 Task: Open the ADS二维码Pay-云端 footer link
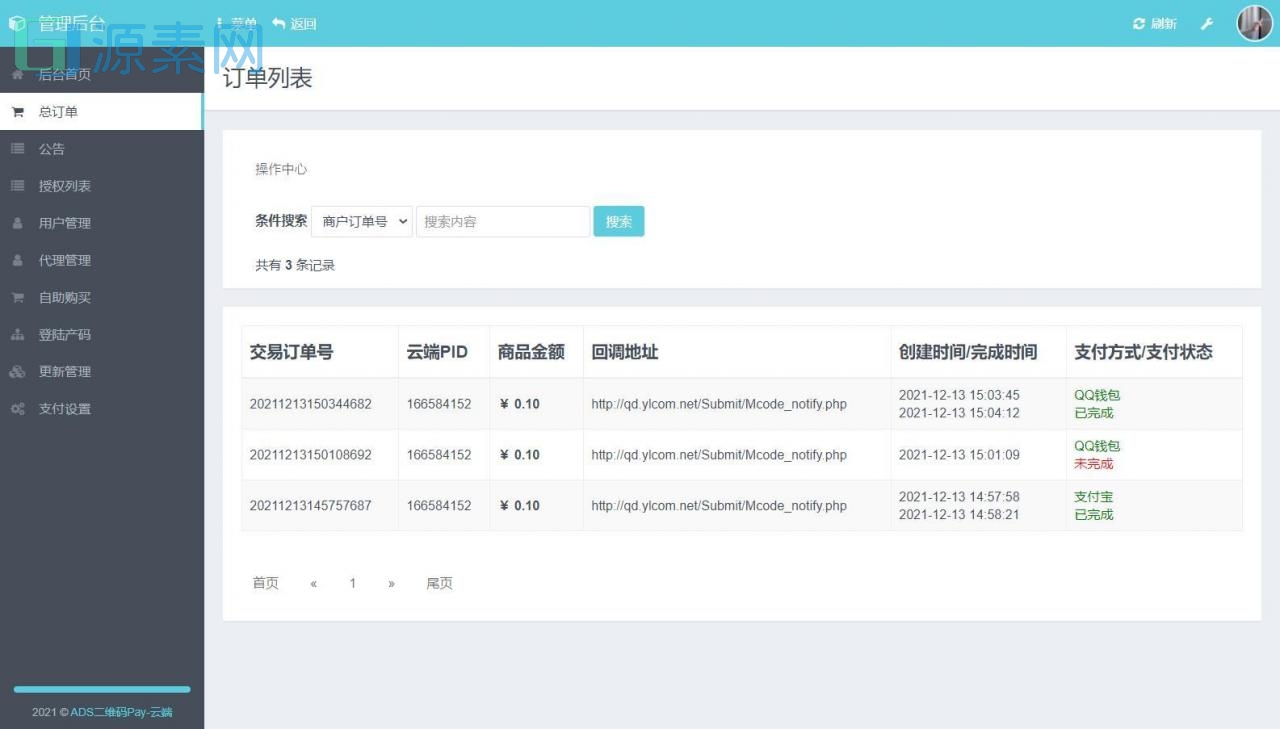[120, 712]
